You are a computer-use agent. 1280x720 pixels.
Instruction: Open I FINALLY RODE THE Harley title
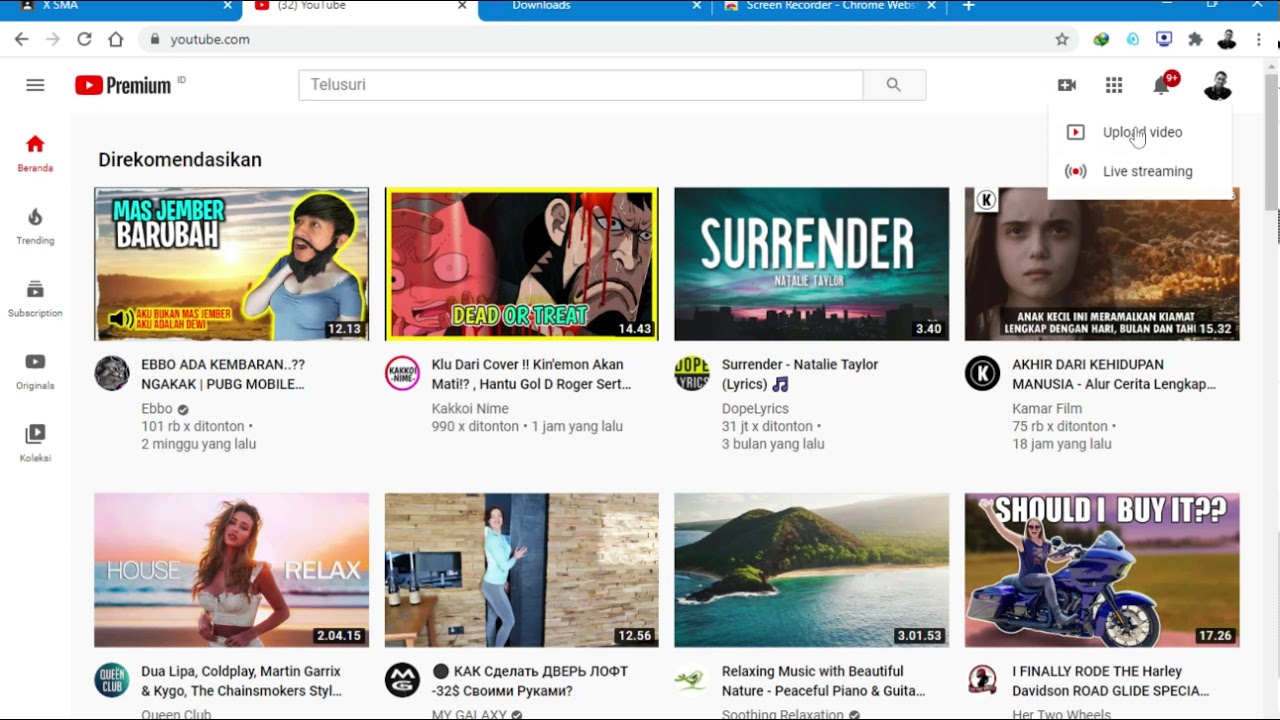coord(1111,681)
